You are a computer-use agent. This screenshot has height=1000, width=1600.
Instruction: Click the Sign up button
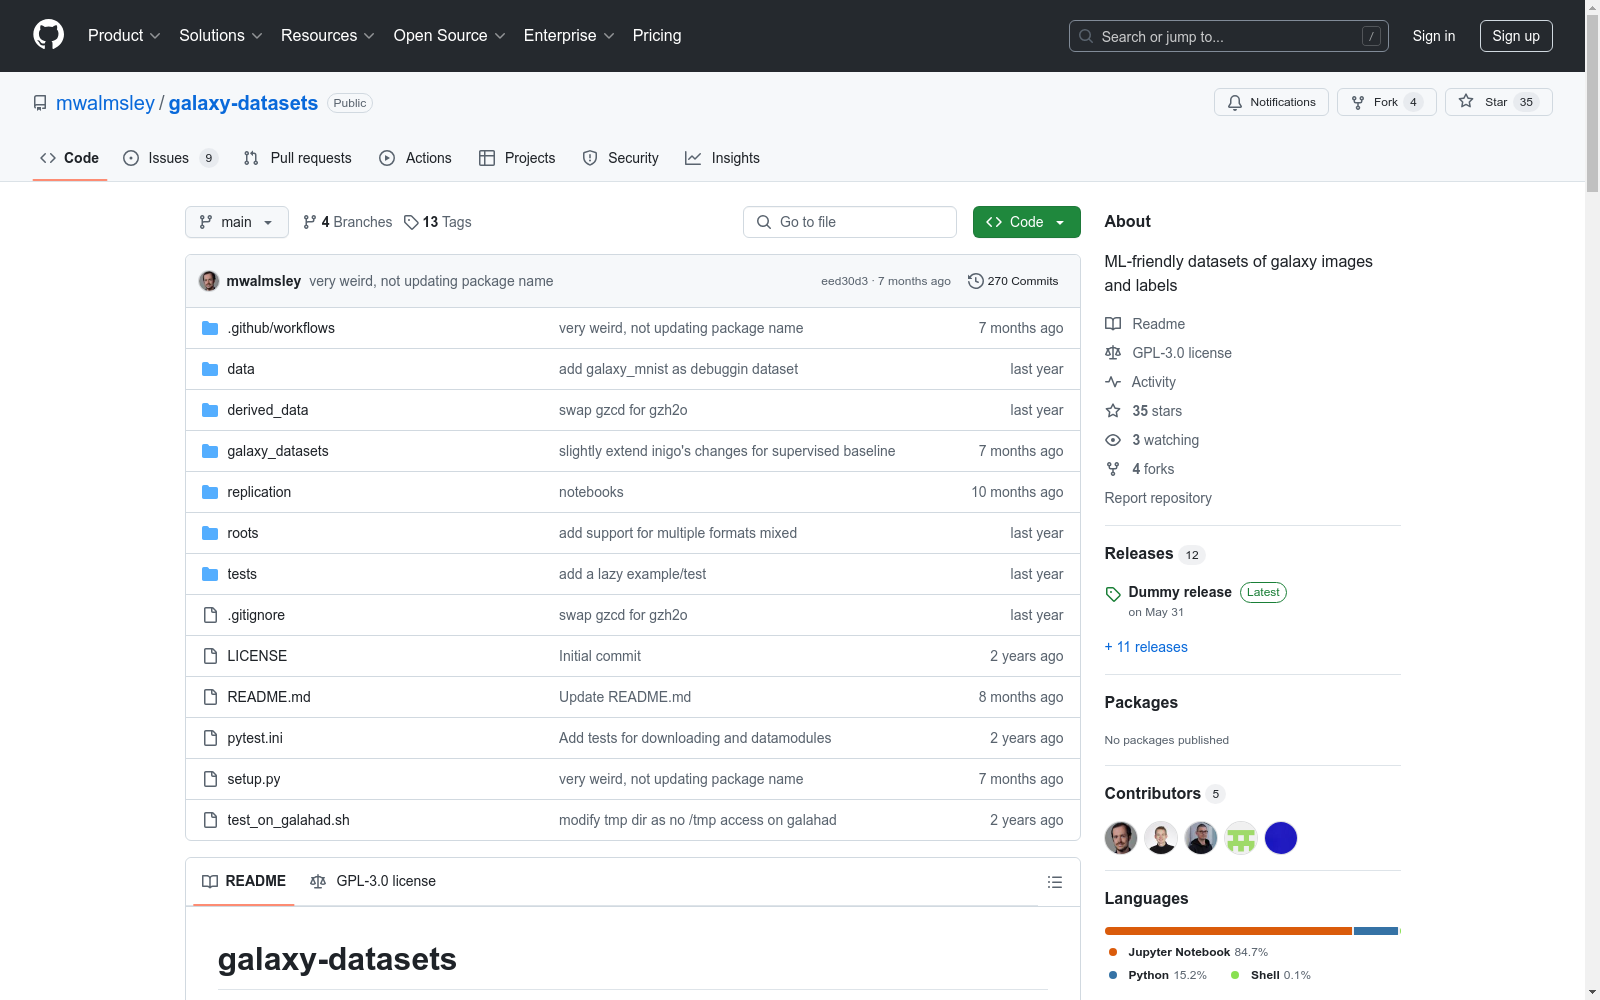pyautogui.click(x=1516, y=36)
